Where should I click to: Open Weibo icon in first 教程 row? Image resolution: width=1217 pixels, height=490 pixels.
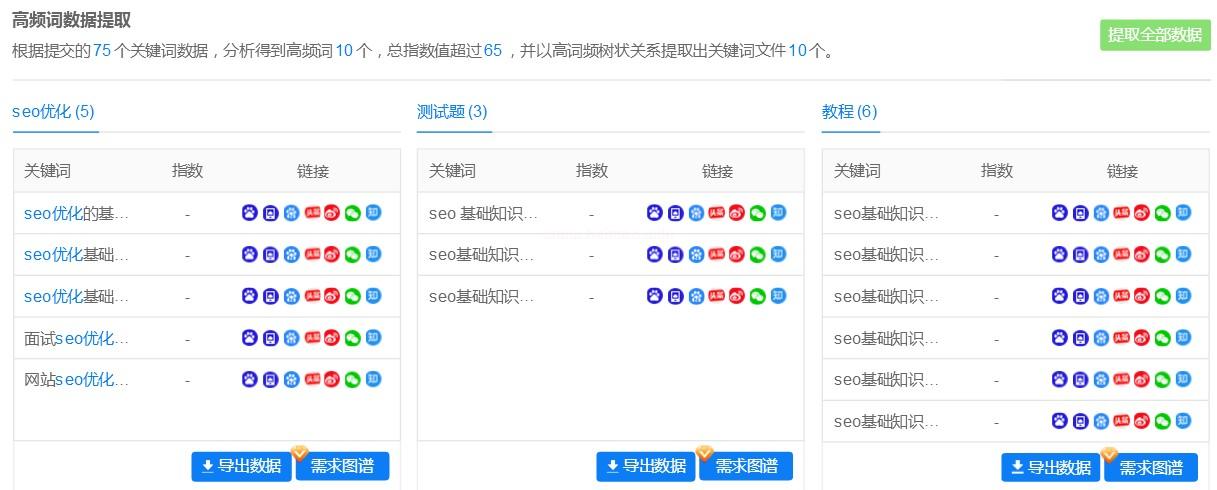1142,213
